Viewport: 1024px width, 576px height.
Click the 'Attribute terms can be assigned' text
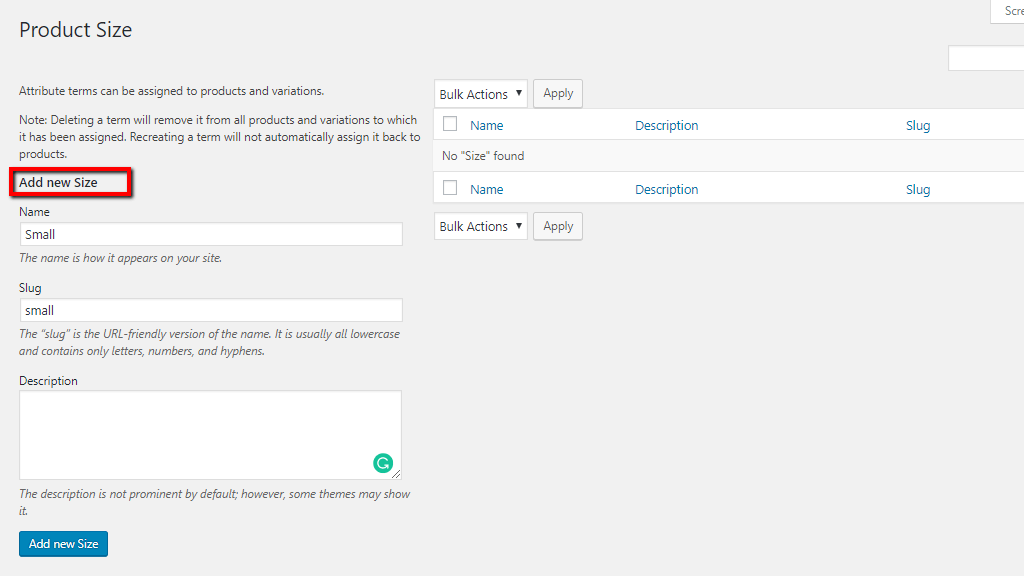point(171,91)
